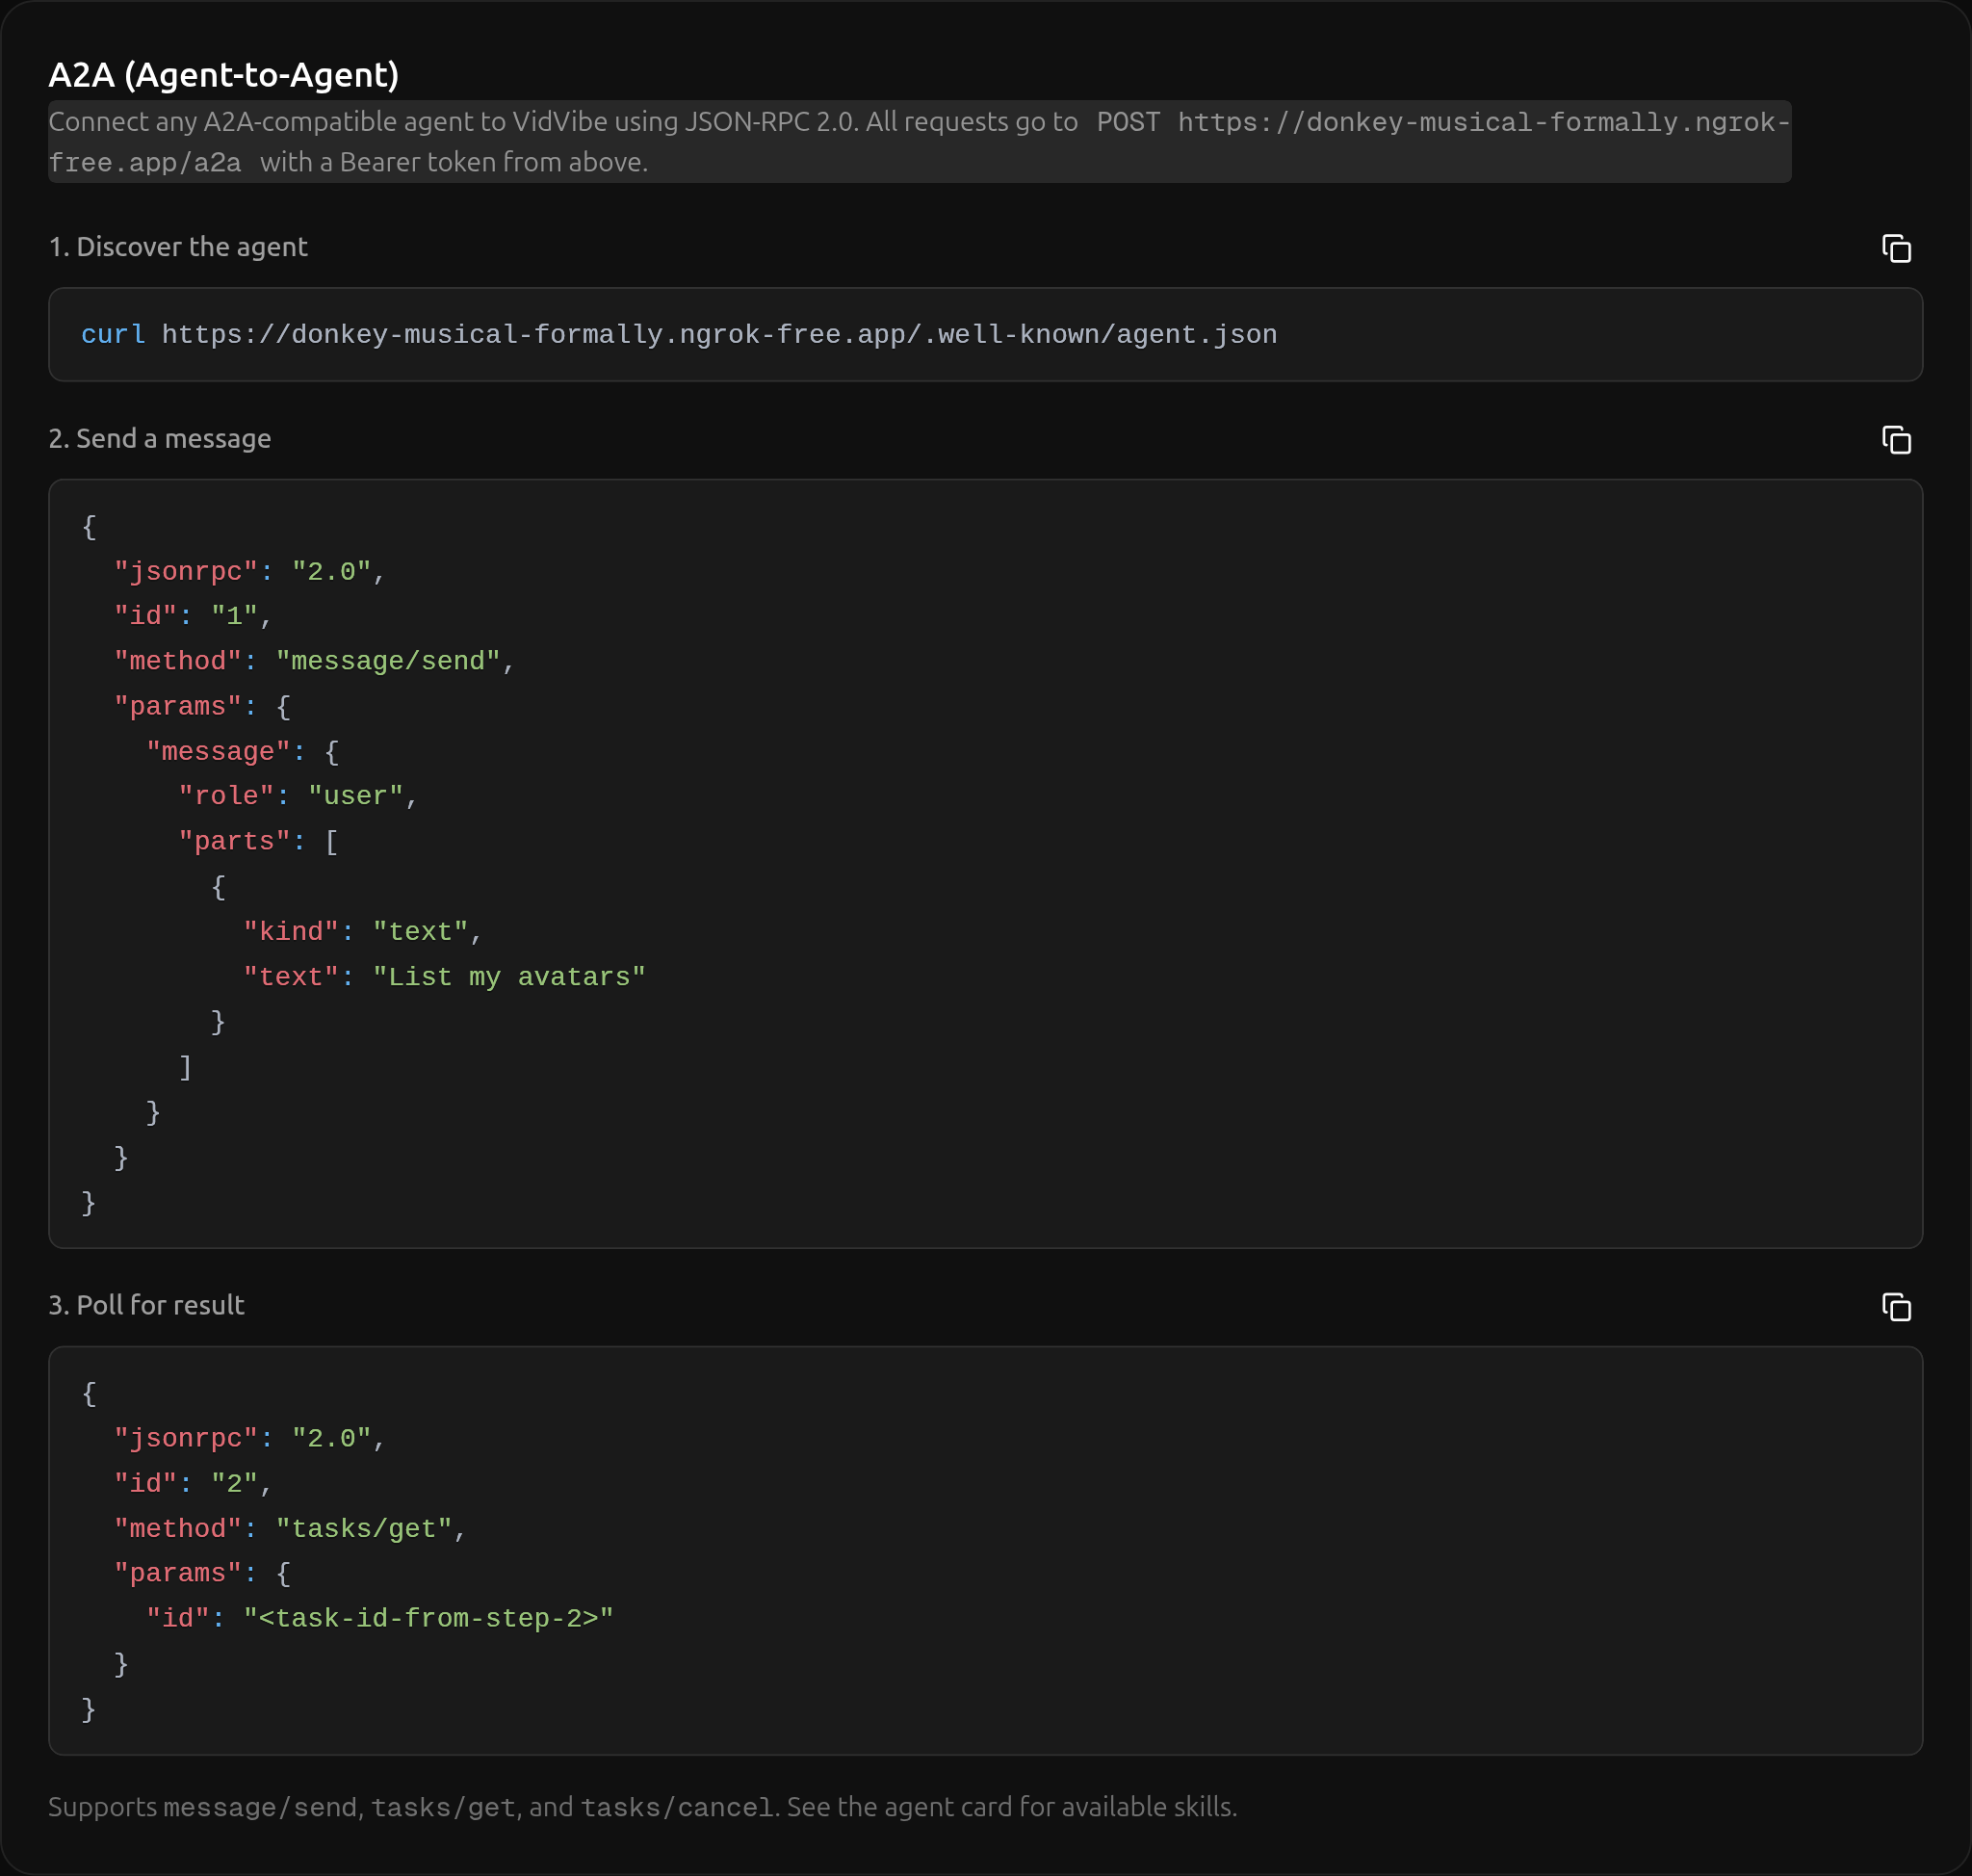Viewport: 1972px width, 1876px height.
Task: Select the '2. Send a message' step label
Action: pyautogui.click(x=160, y=439)
